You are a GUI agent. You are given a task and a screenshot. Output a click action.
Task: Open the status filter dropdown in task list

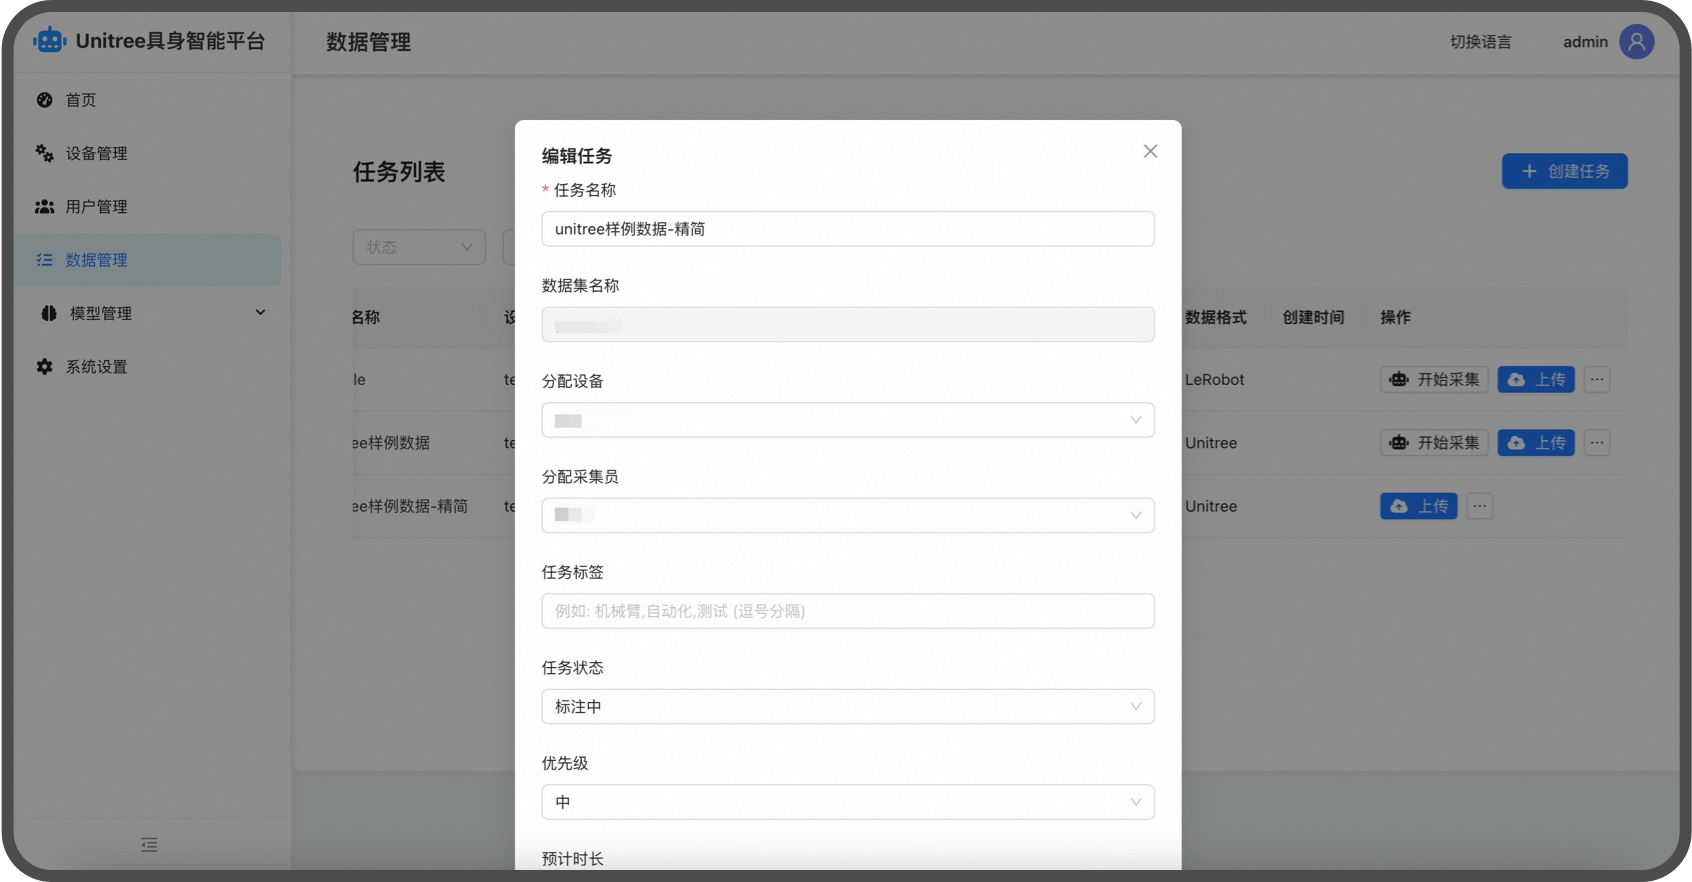pos(419,247)
